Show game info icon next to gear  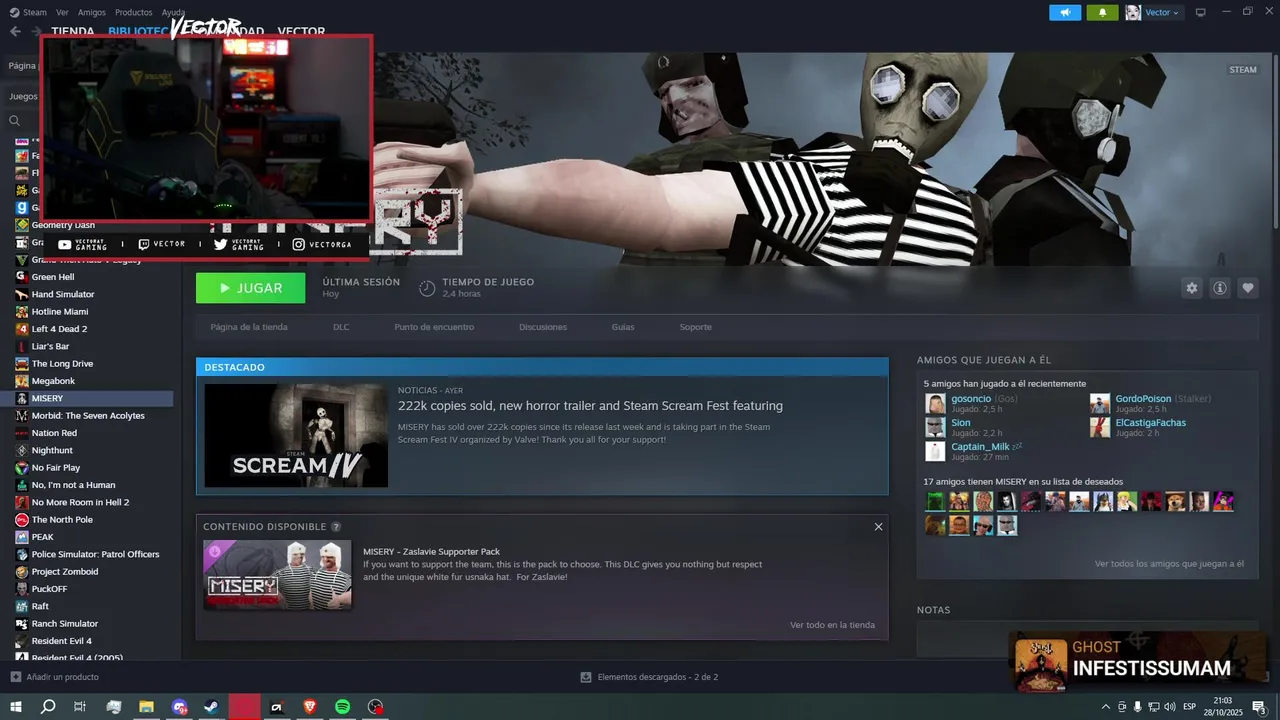point(1220,288)
